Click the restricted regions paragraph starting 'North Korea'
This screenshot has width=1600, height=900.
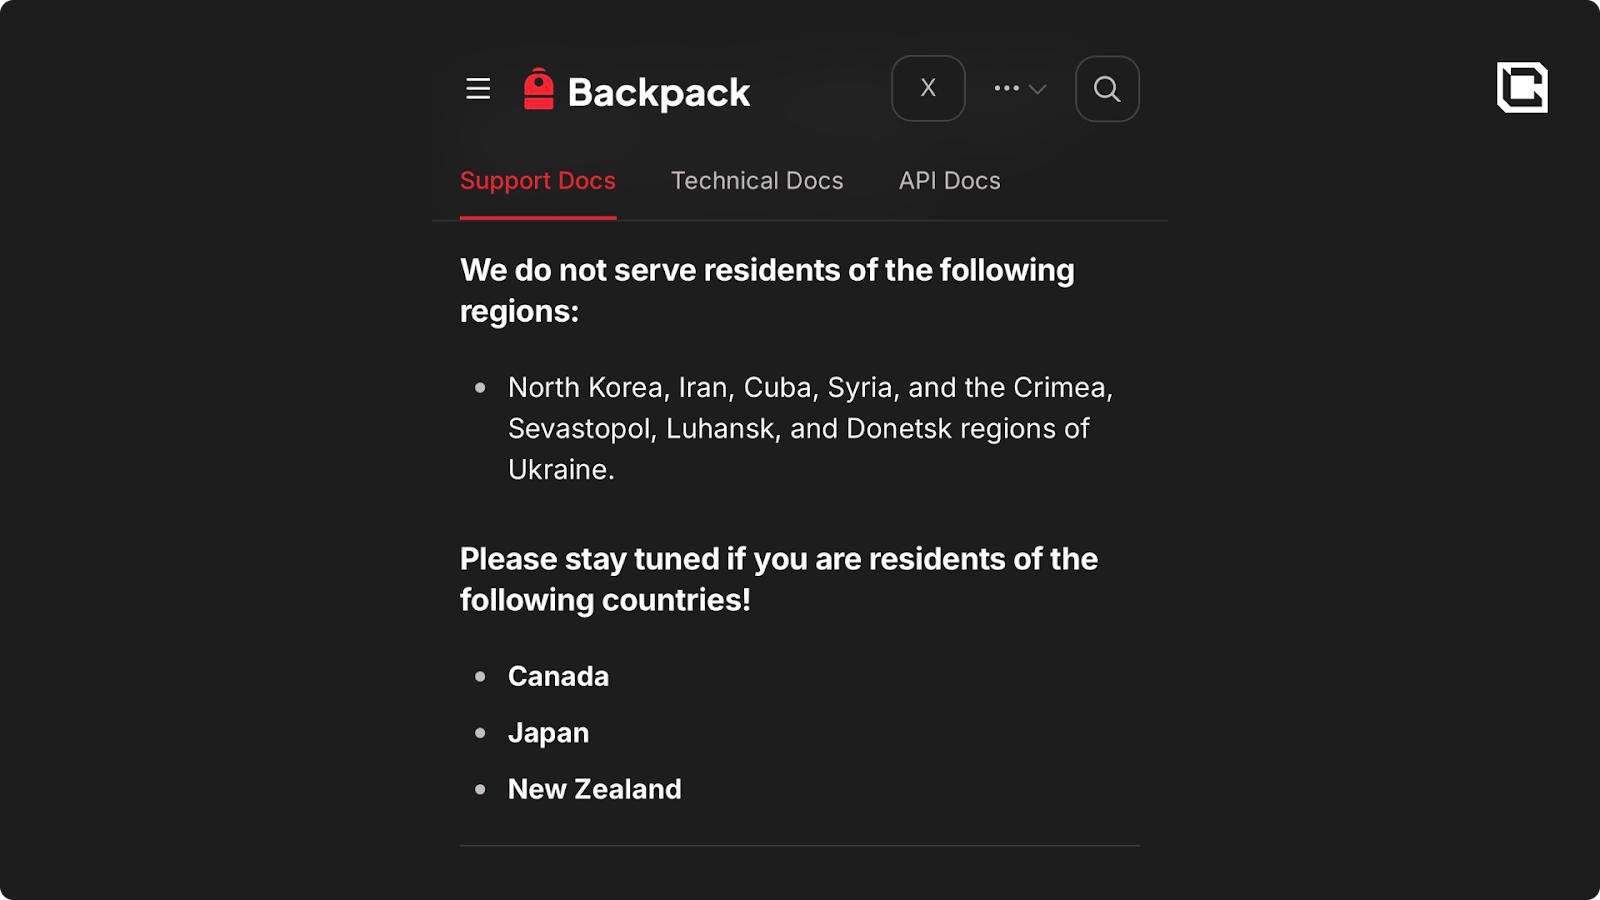(x=810, y=428)
